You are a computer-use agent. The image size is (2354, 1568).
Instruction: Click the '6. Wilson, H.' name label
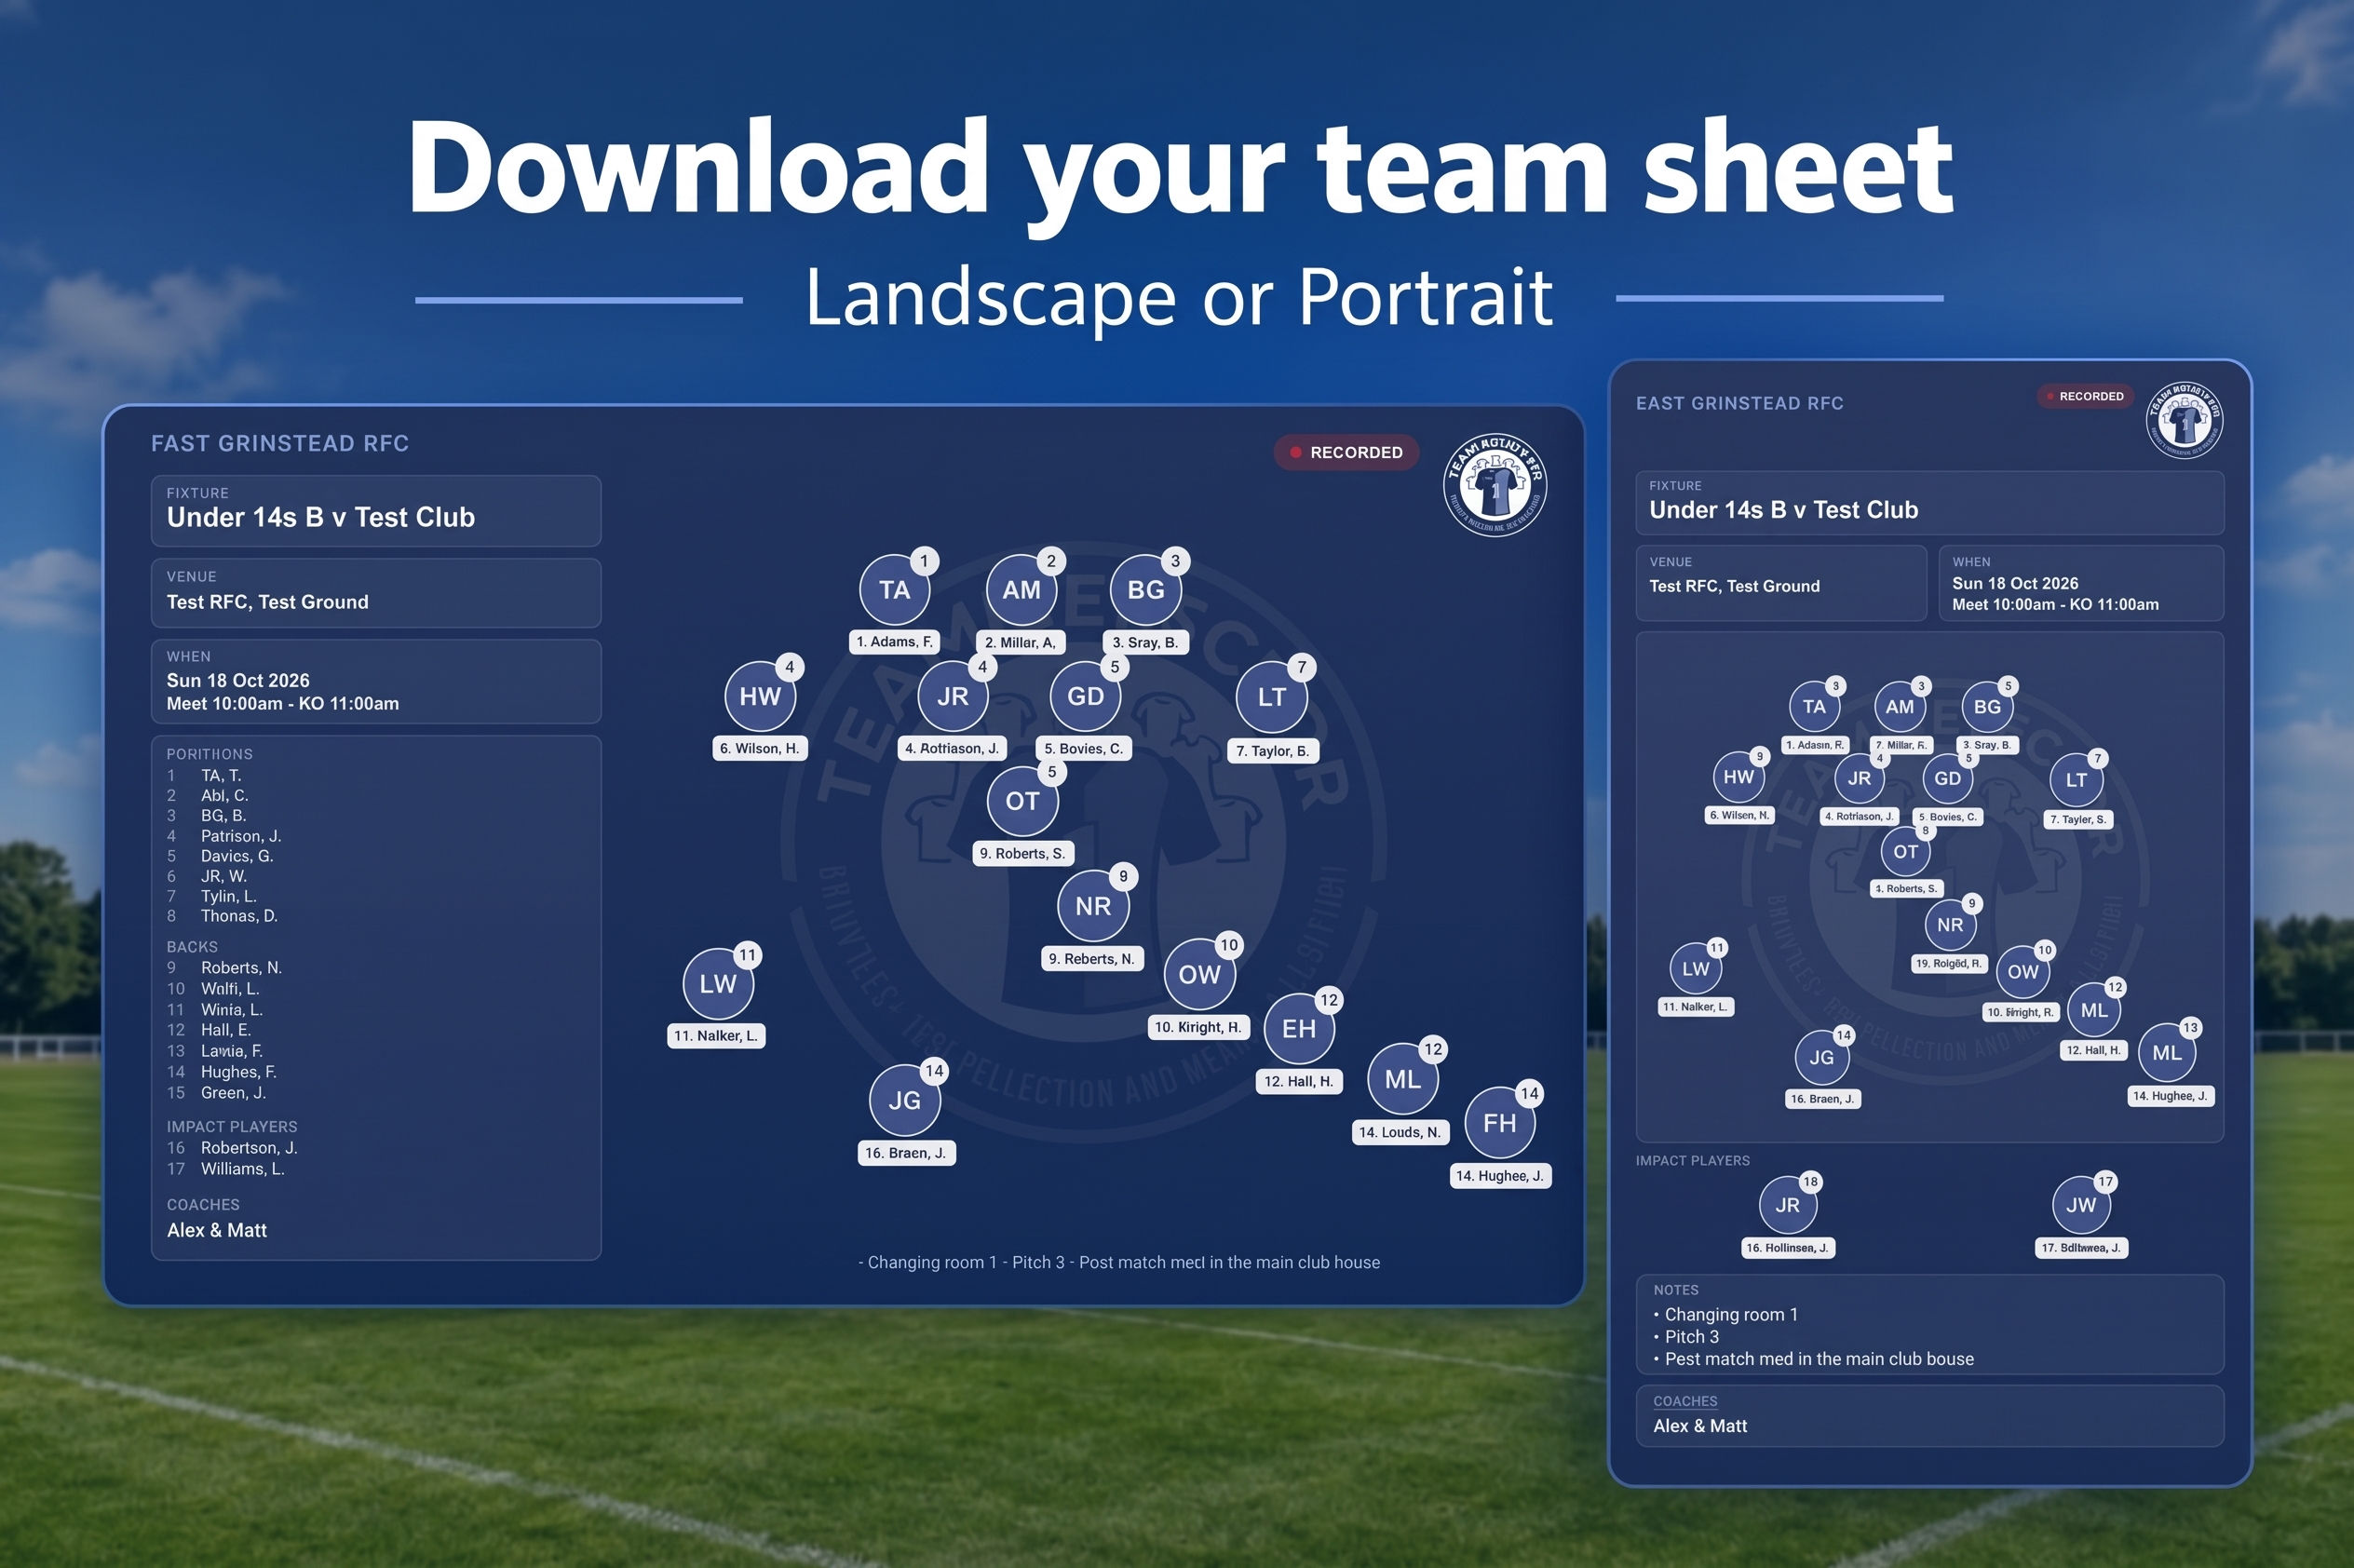click(x=760, y=748)
